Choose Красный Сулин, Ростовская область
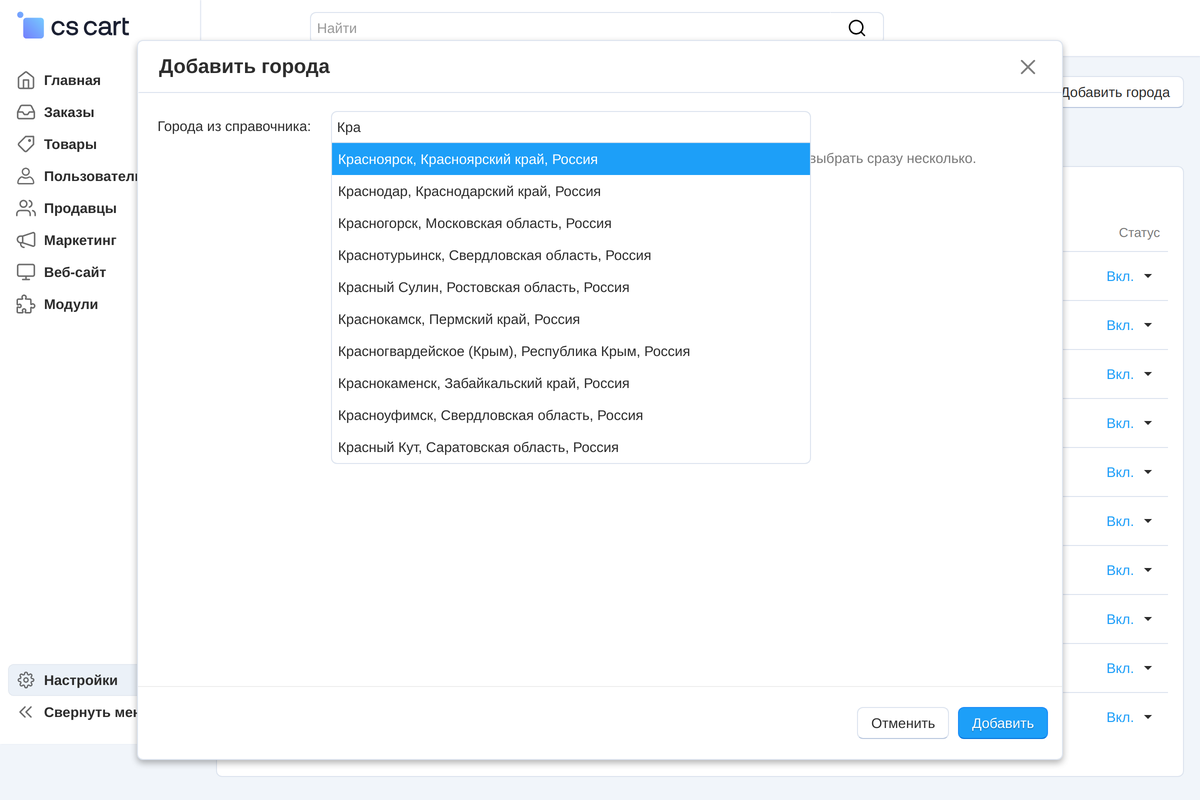Screen dimensions: 1200x800 [571, 287]
